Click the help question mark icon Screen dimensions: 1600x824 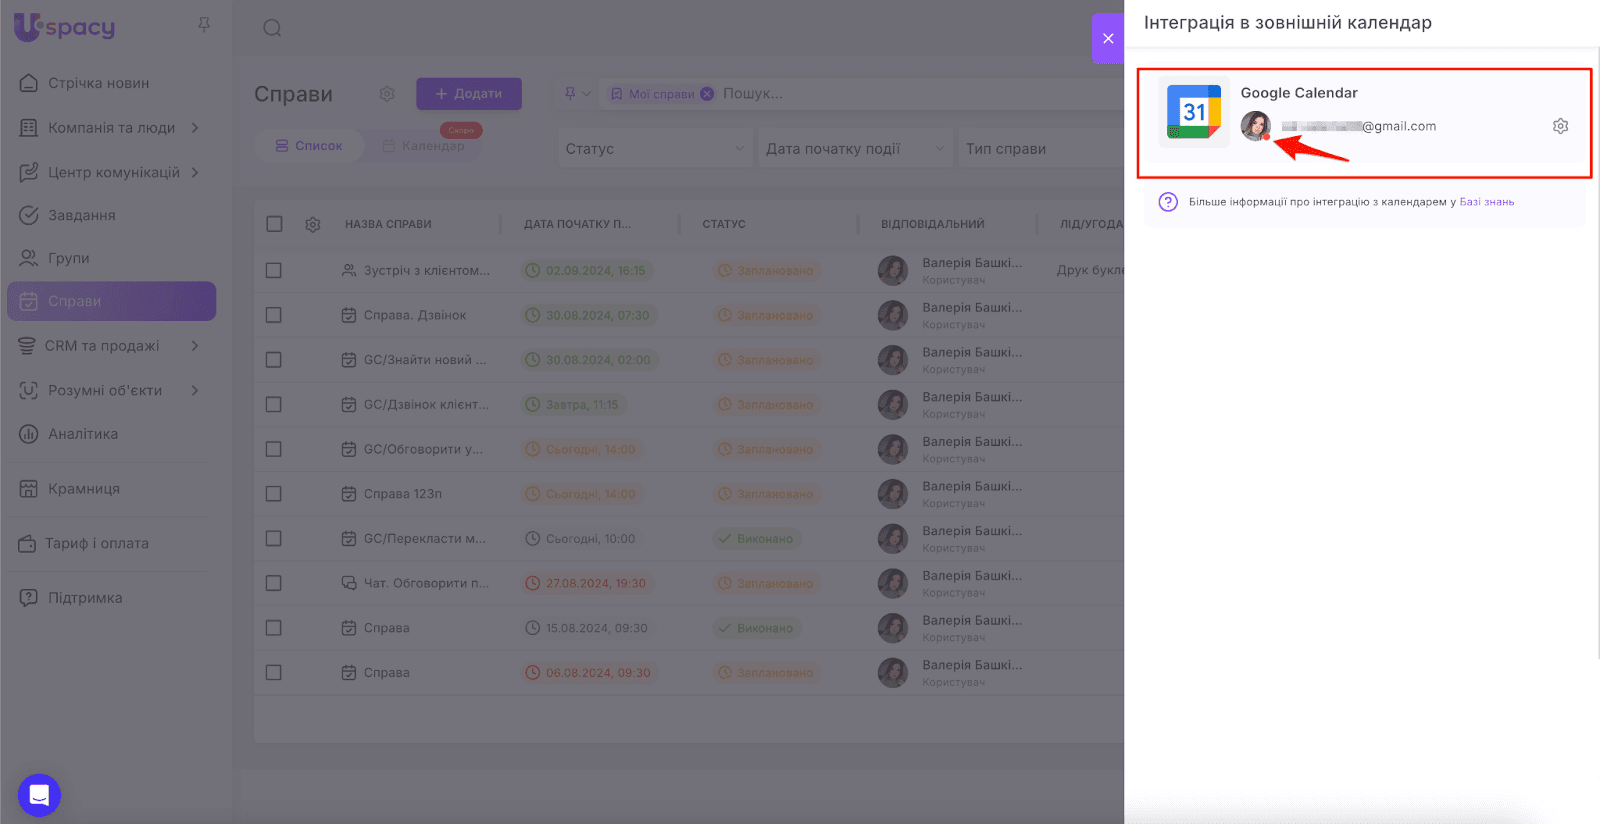click(x=1168, y=202)
